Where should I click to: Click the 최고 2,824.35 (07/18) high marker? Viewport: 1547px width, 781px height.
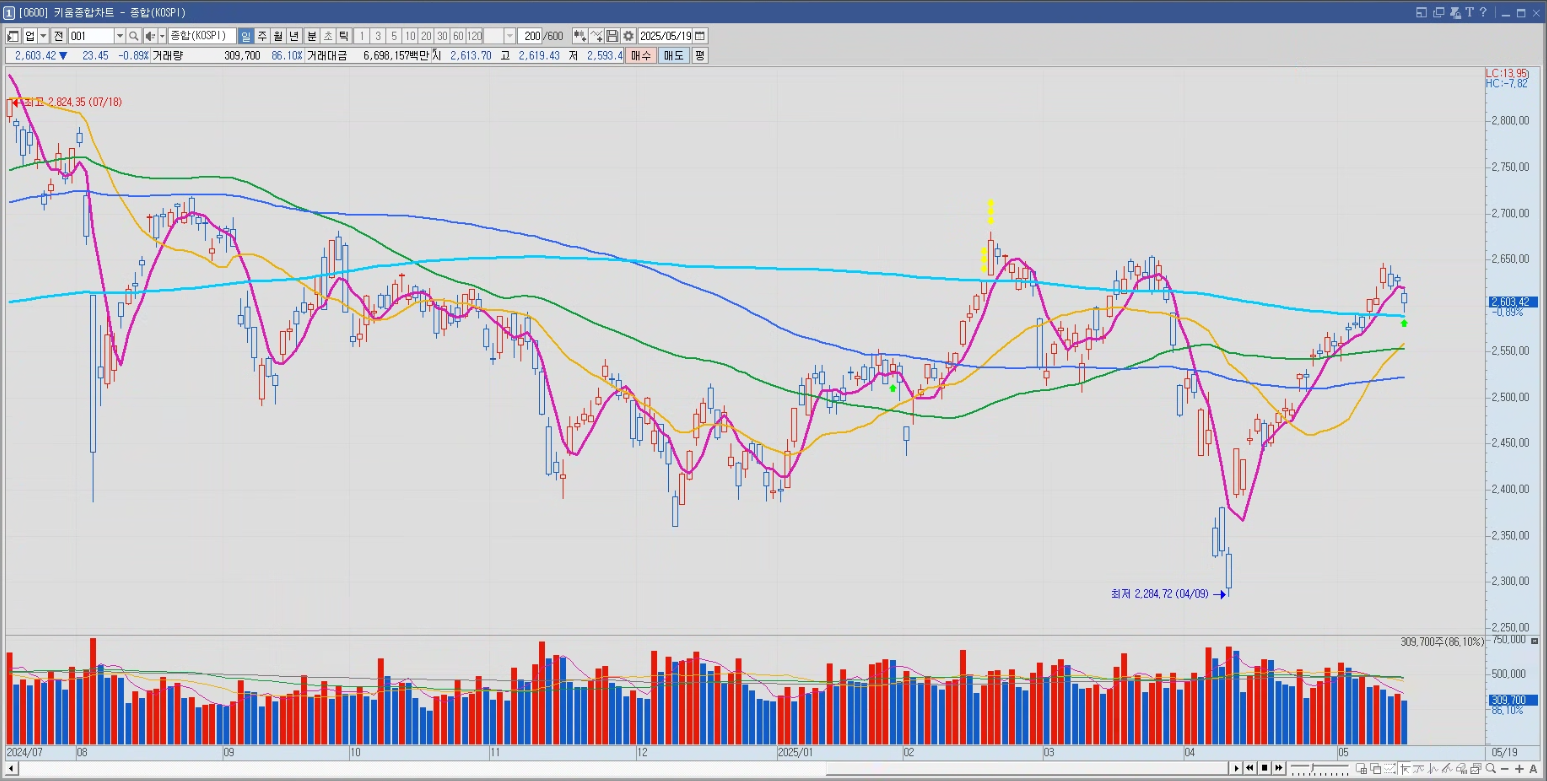[68, 102]
